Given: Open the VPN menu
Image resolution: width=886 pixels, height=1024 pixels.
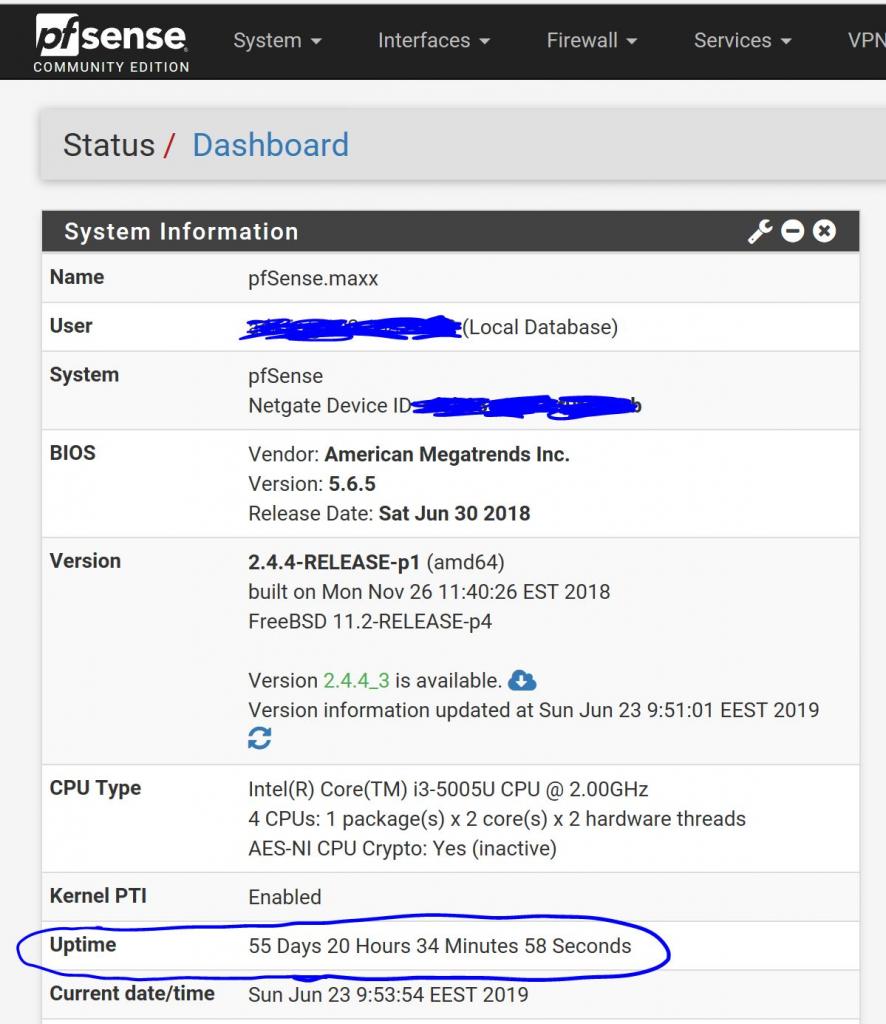Looking at the screenshot, I should click(x=865, y=41).
